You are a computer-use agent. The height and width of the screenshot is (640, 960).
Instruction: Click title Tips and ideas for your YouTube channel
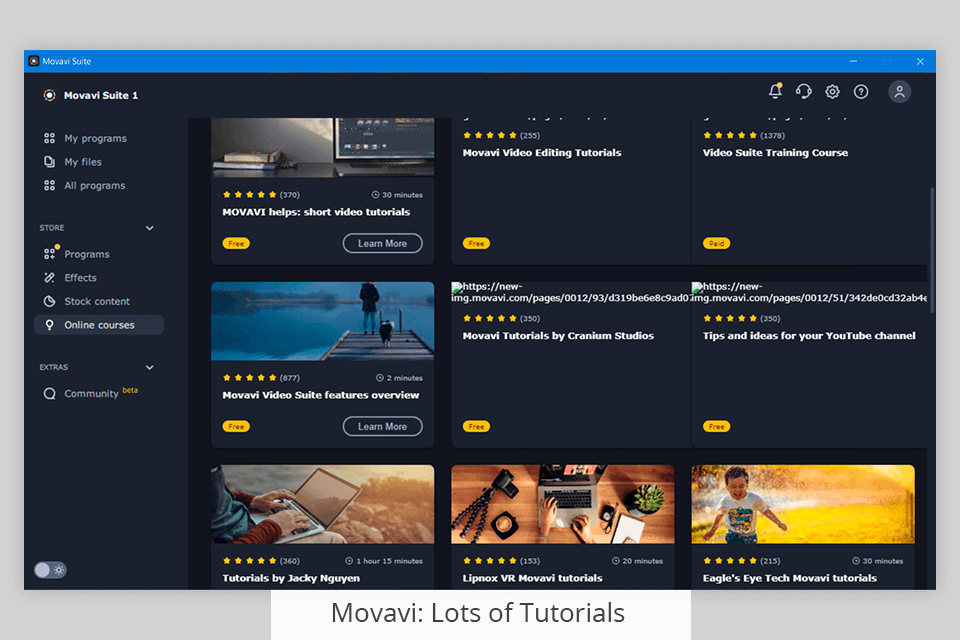point(809,336)
